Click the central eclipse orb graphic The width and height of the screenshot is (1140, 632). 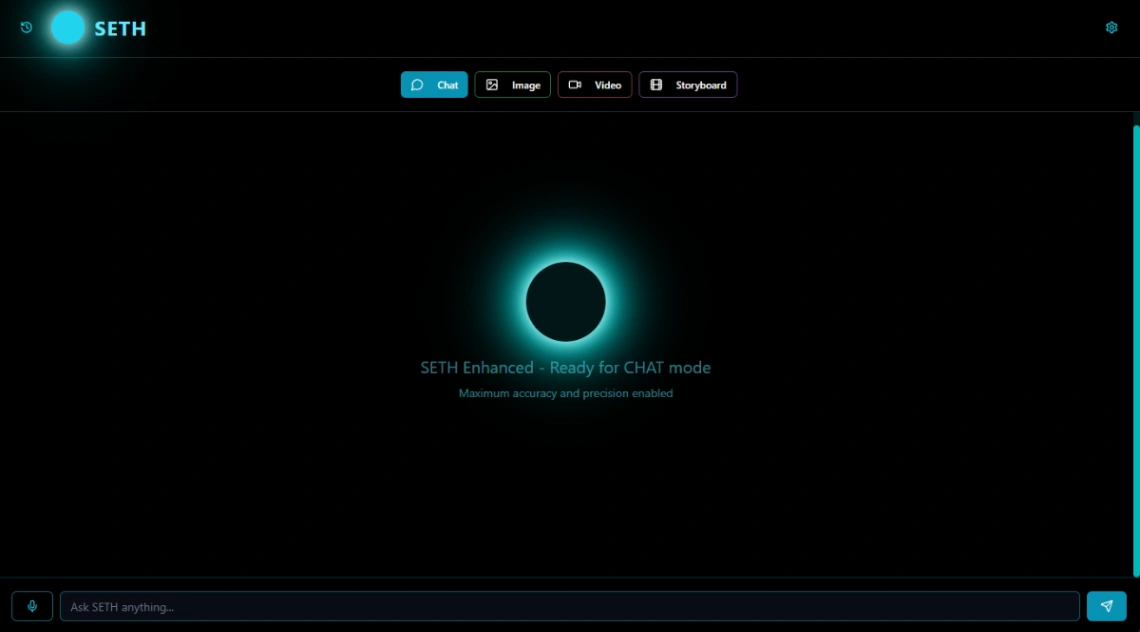click(566, 302)
